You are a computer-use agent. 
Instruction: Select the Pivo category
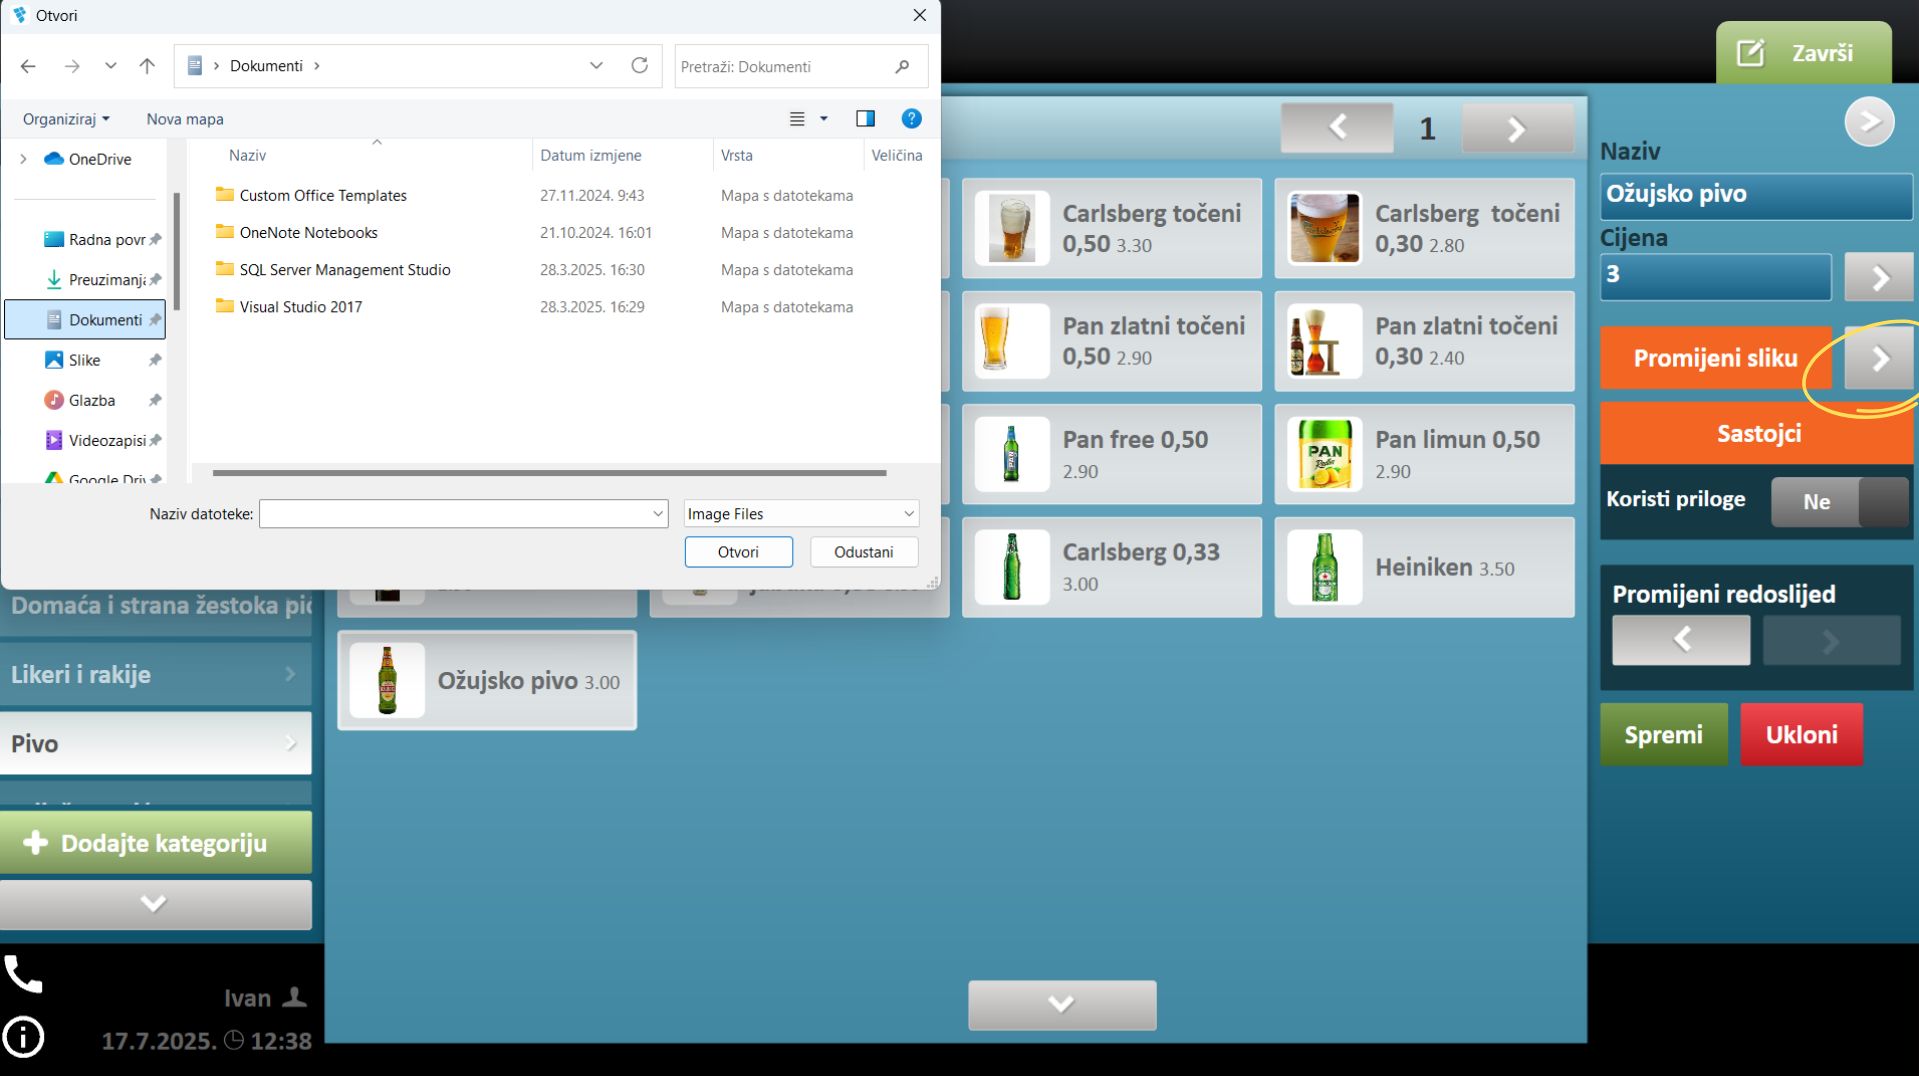tap(155, 743)
